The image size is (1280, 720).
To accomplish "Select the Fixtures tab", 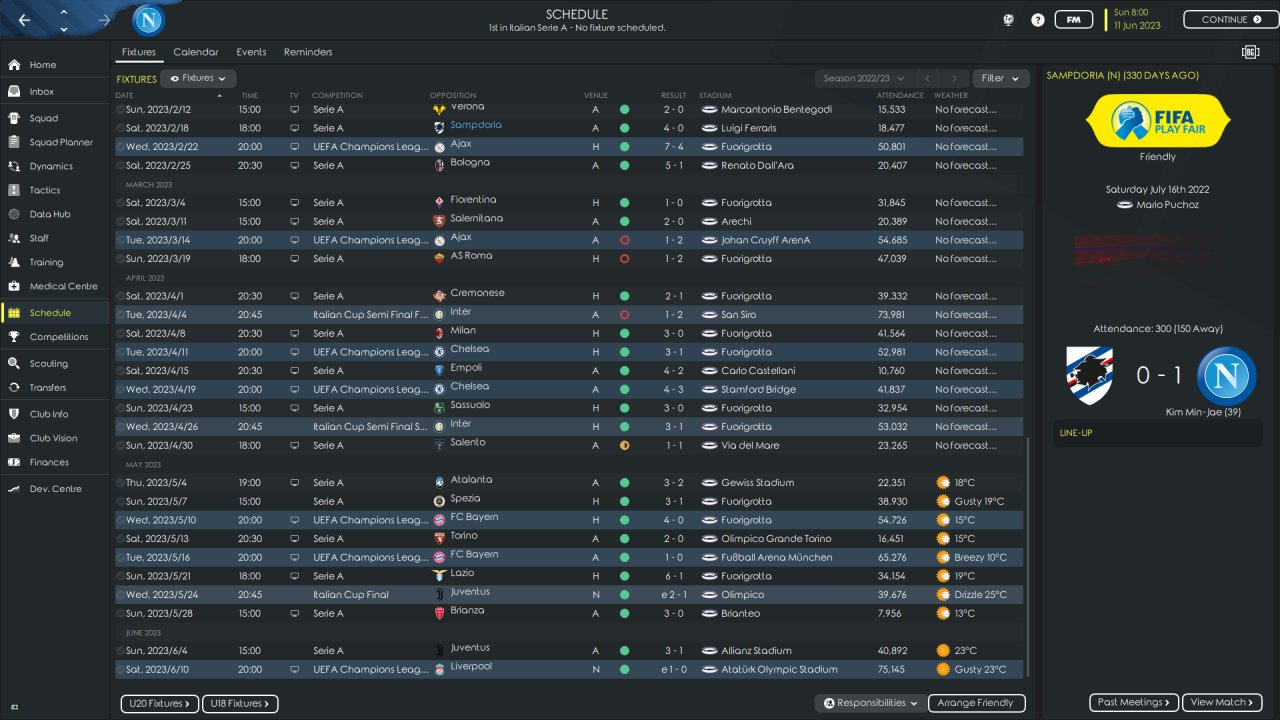I will [139, 52].
